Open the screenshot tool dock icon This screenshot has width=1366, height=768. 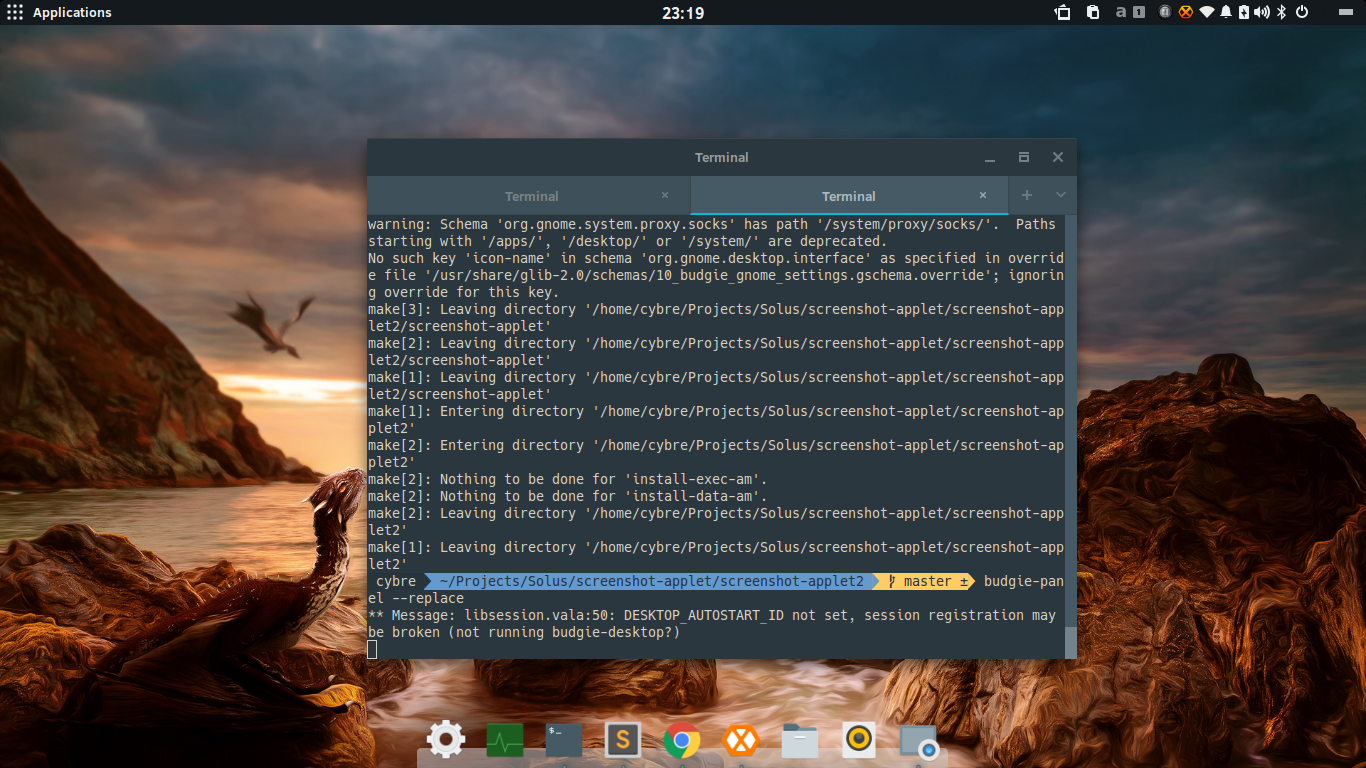[918, 741]
